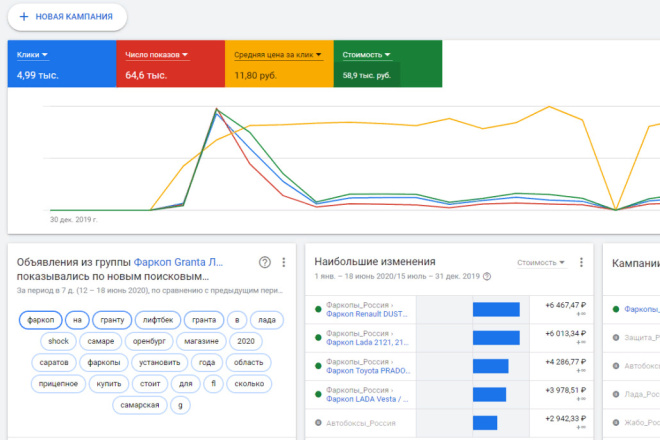Click paused status icon of Автобоксы_Россия row
This screenshot has height=440, width=660.
coord(318,423)
